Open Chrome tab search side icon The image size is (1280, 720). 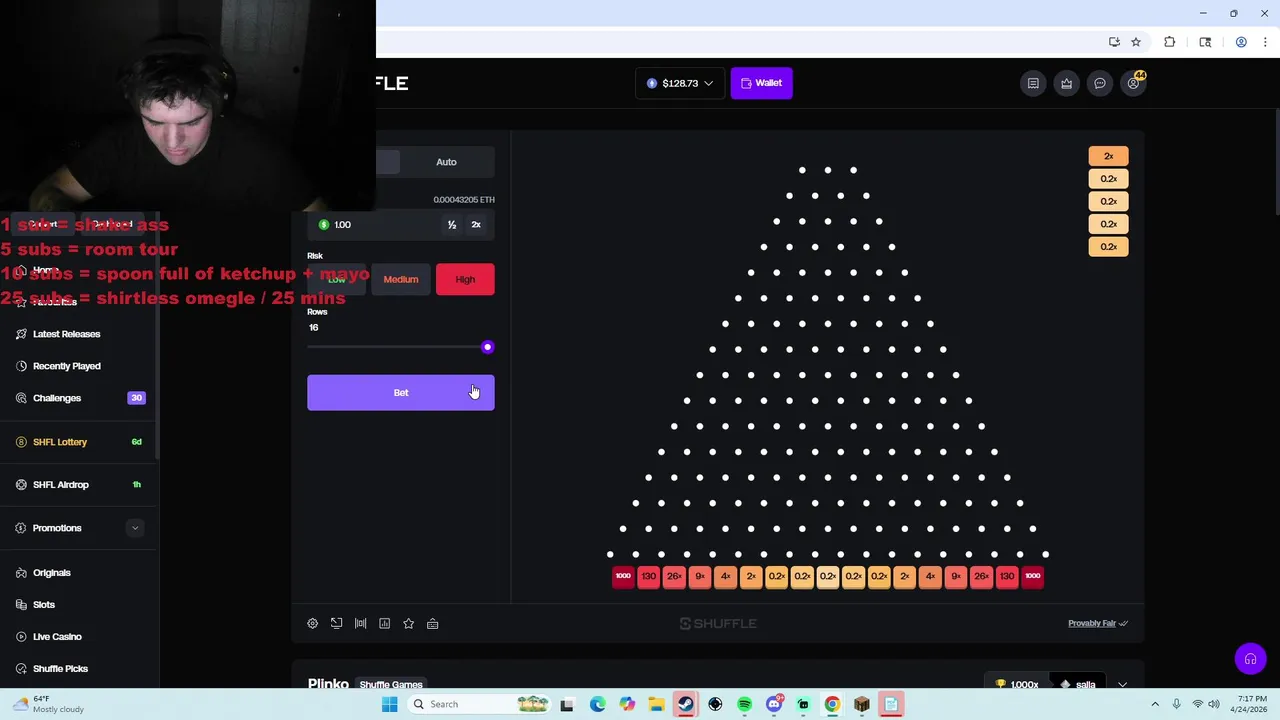click(1205, 42)
